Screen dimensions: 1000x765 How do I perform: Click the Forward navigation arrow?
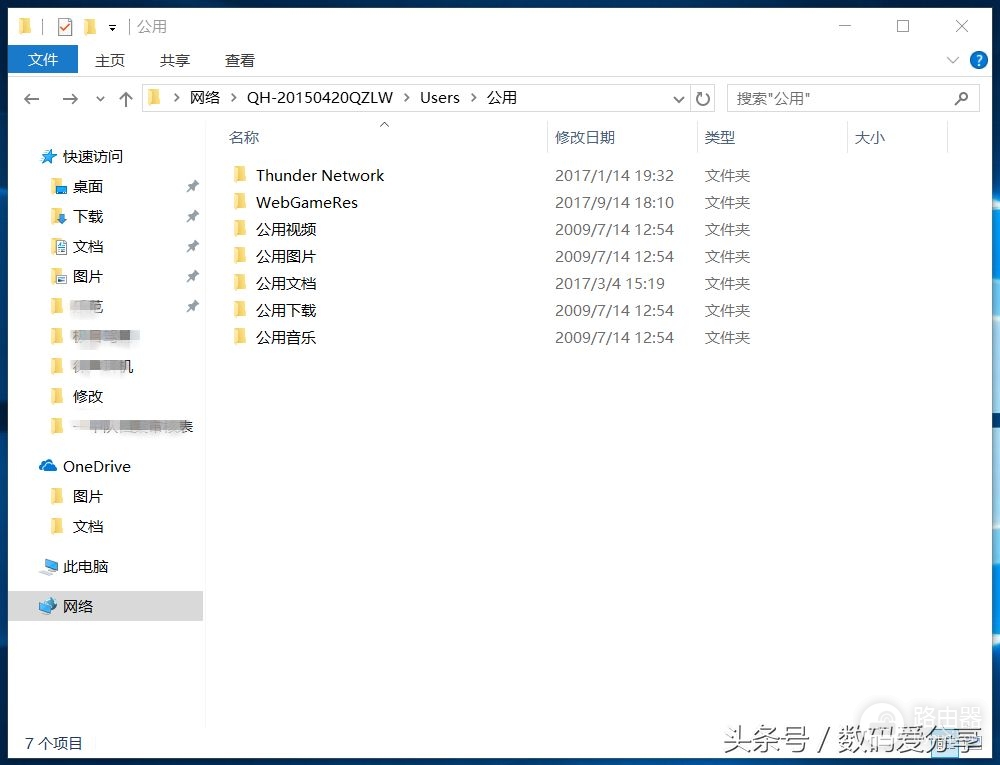(69, 98)
